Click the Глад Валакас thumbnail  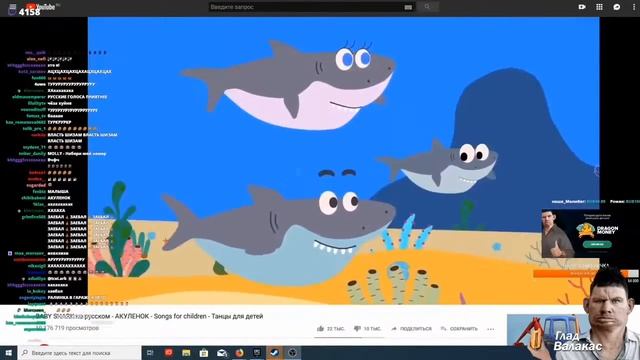[548, 330]
